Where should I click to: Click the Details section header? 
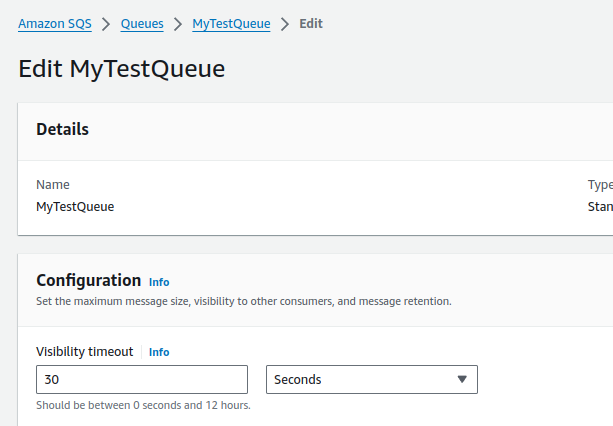[x=62, y=129]
